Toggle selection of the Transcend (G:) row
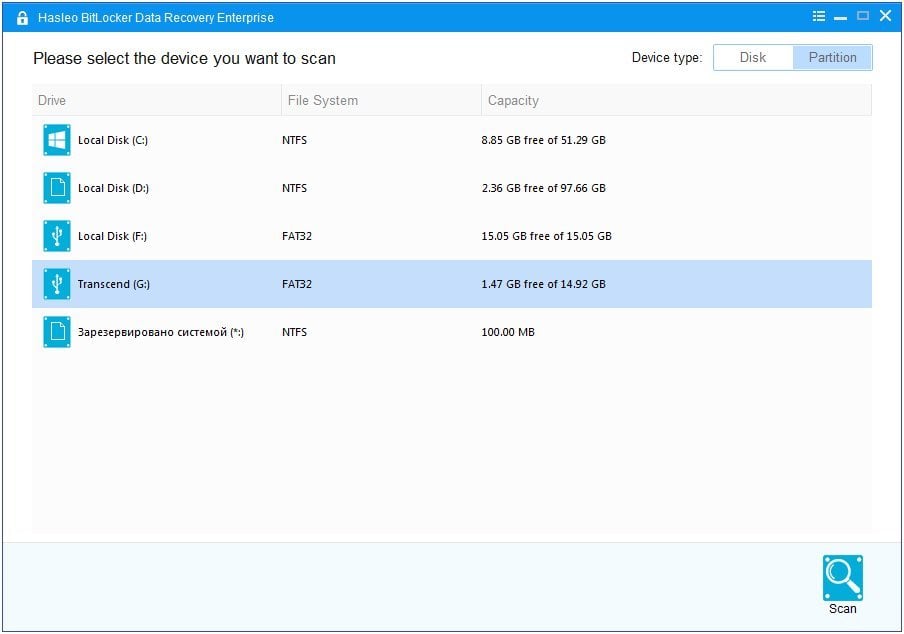The image size is (904, 634). point(300,284)
